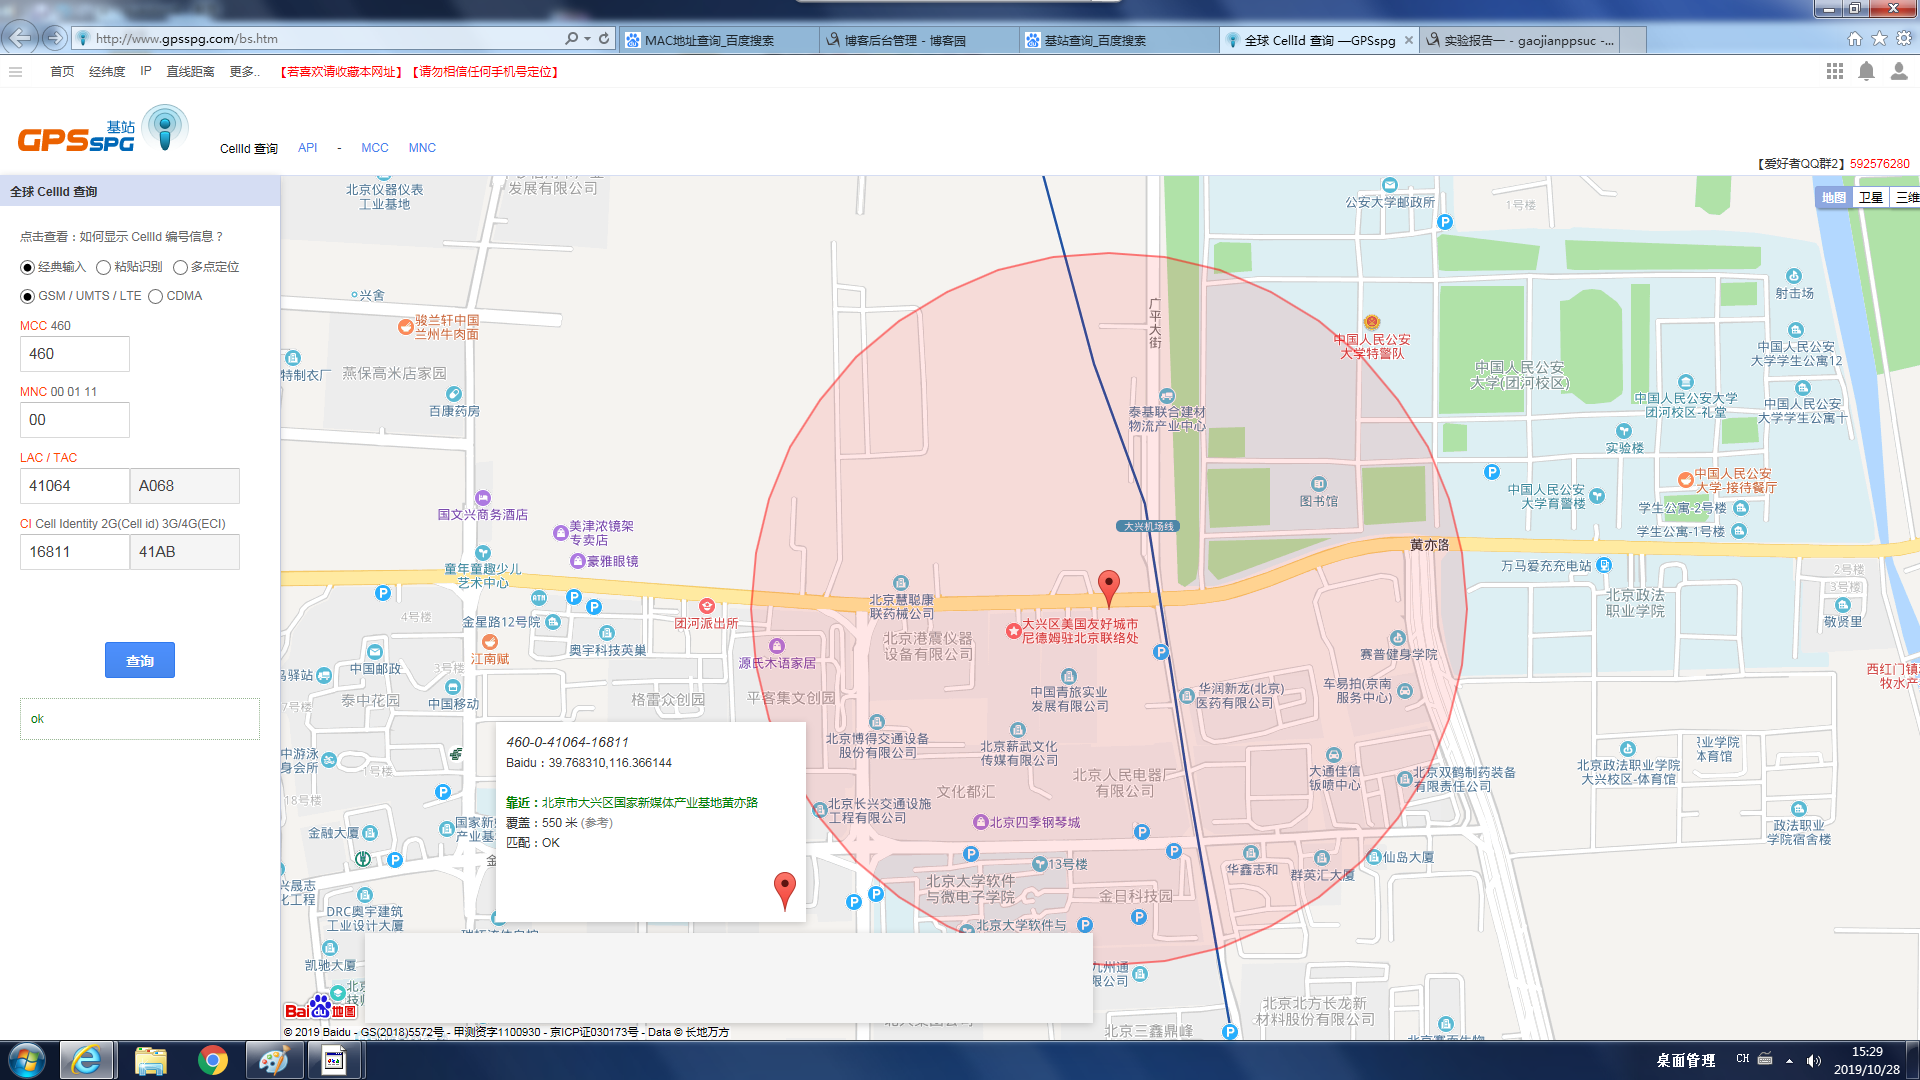1920x1080 pixels.
Task: Open Chrome from the taskbar
Action: pos(212,1060)
